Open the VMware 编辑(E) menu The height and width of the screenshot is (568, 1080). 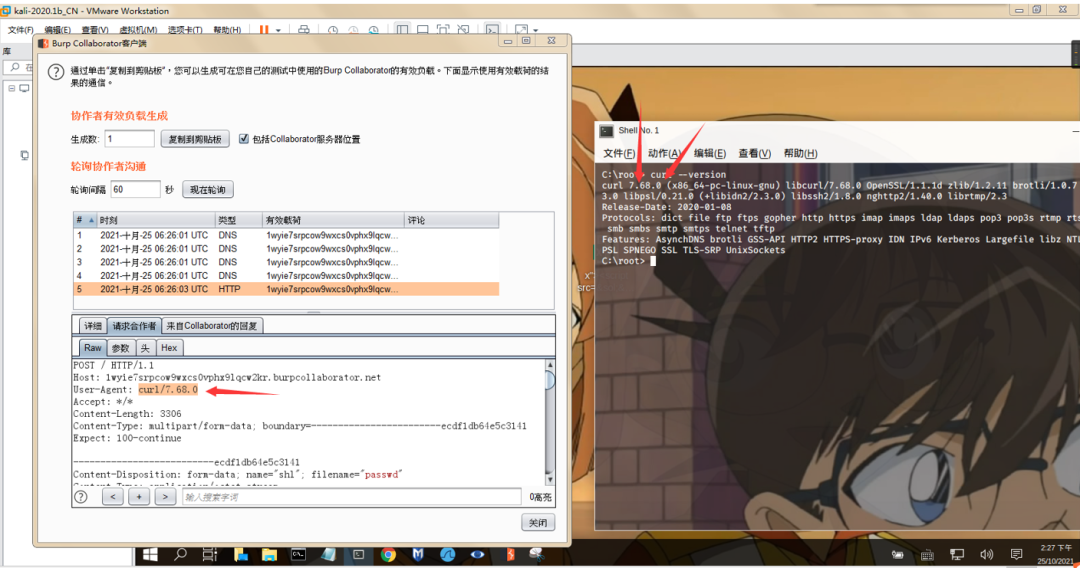point(58,30)
